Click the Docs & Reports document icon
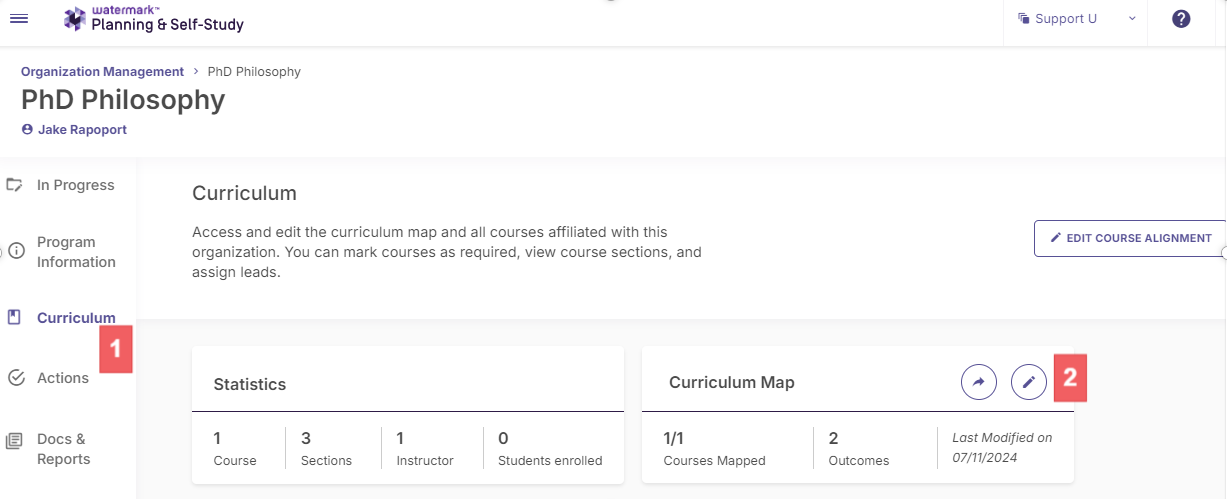 pos(15,441)
